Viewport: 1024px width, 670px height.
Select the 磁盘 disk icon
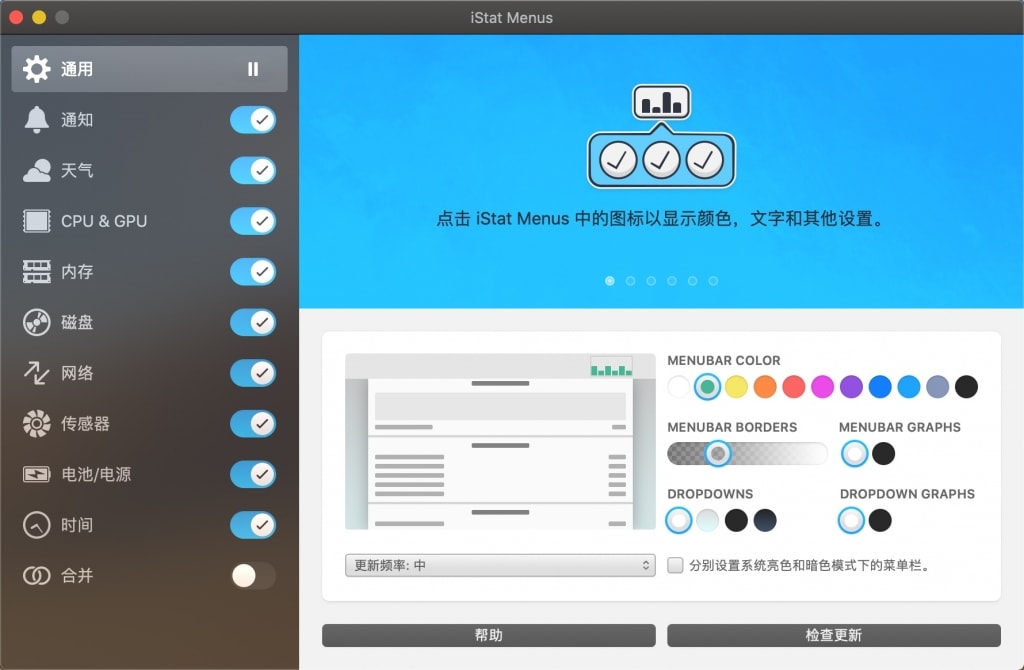tap(37, 323)
